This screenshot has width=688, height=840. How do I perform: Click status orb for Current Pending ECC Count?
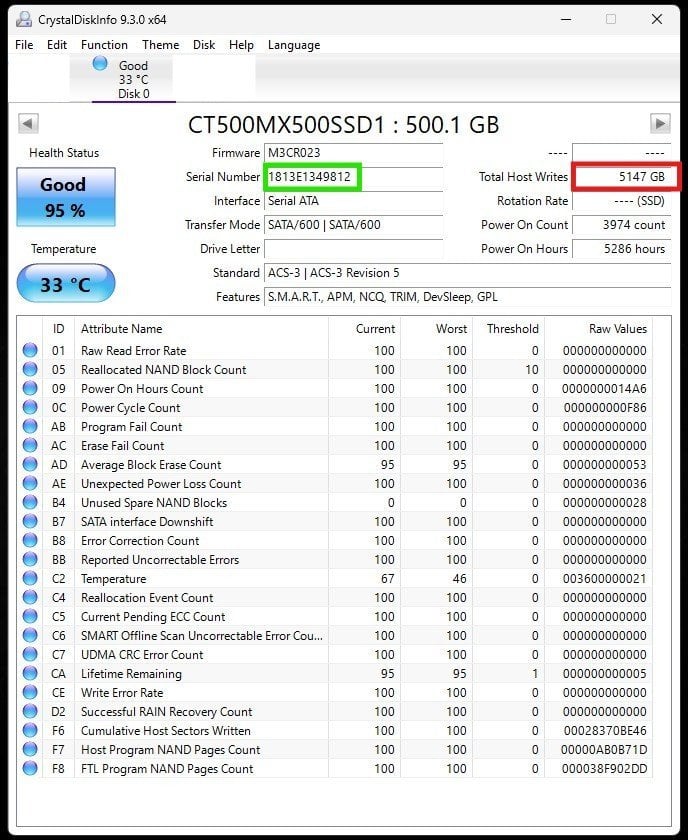click(30, 617)
